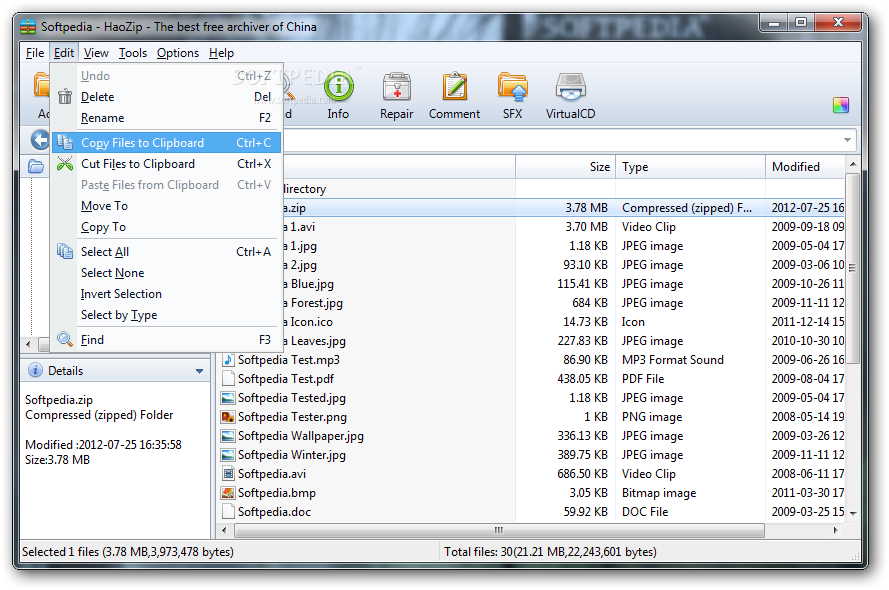
Task: Open the Tools menu
Action: tap(133, 53)
